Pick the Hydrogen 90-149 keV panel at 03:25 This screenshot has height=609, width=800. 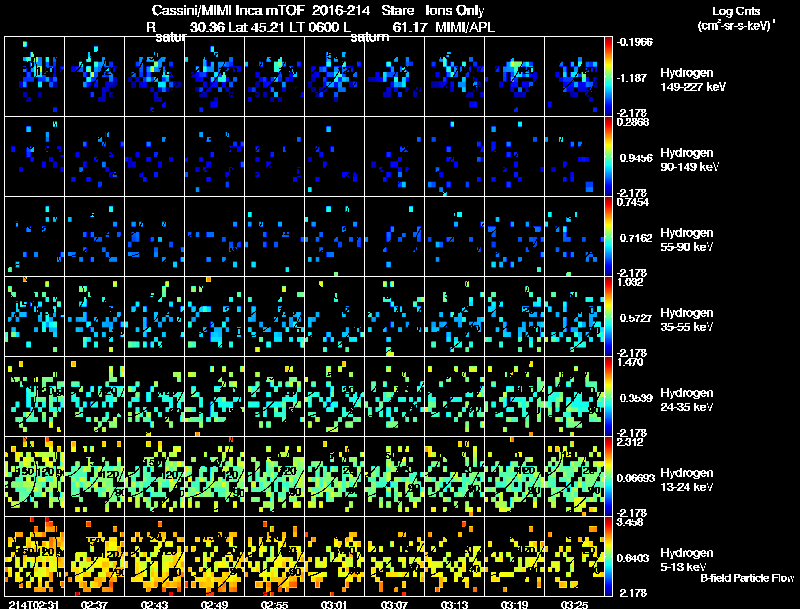coord(574,157)
